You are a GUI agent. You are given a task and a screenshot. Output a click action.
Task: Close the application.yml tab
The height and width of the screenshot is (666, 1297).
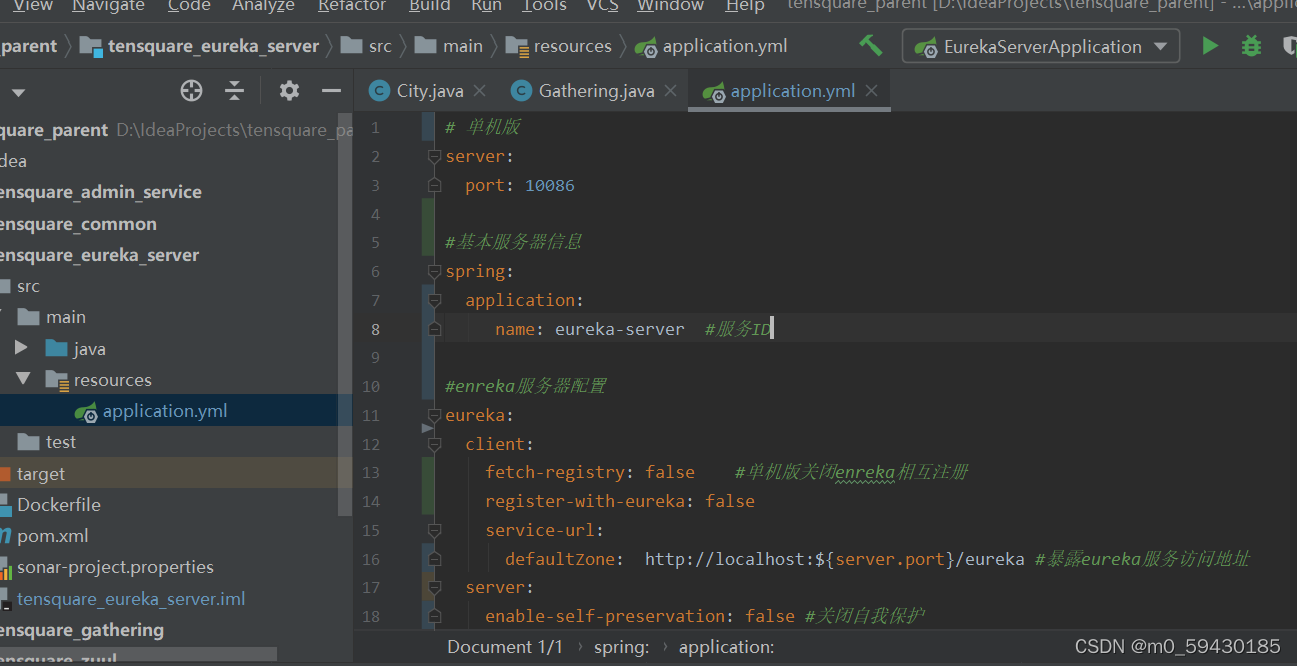pos(872,91)
